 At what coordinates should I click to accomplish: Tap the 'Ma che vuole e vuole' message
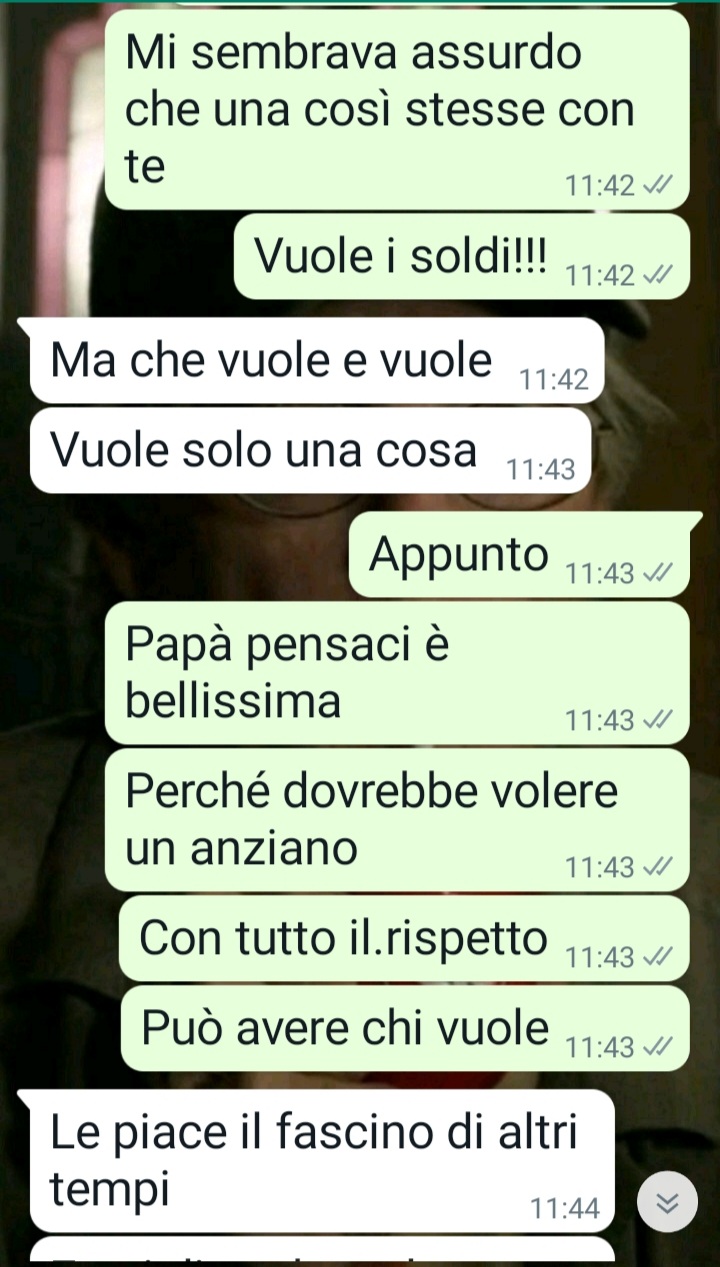pos(317,362)
